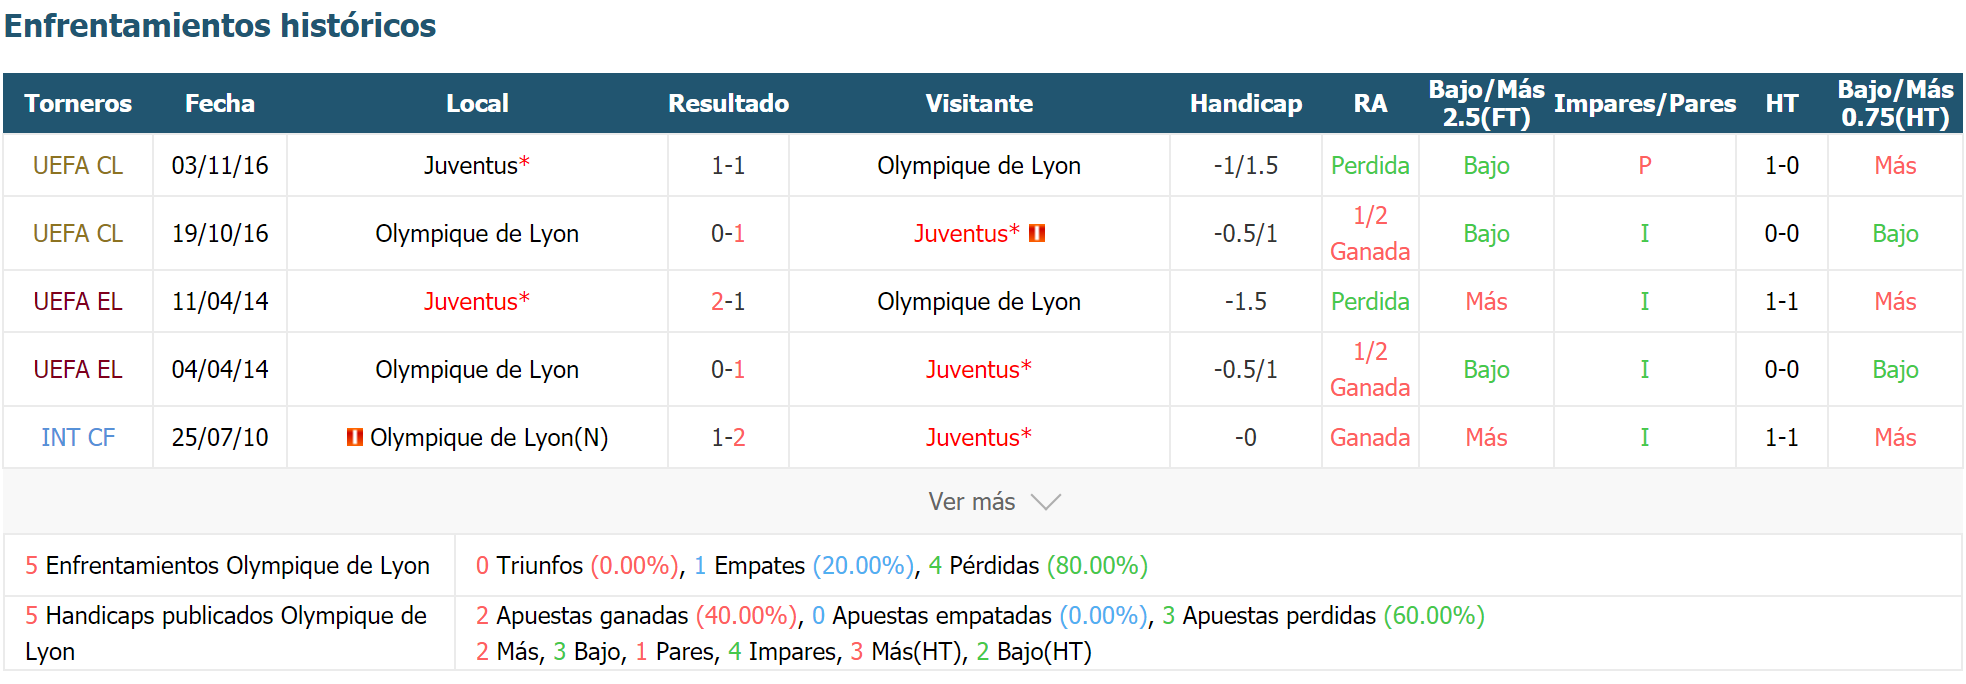Click the Resultado column header
The image size is (1966, 684).
click(x=728, y=103)
